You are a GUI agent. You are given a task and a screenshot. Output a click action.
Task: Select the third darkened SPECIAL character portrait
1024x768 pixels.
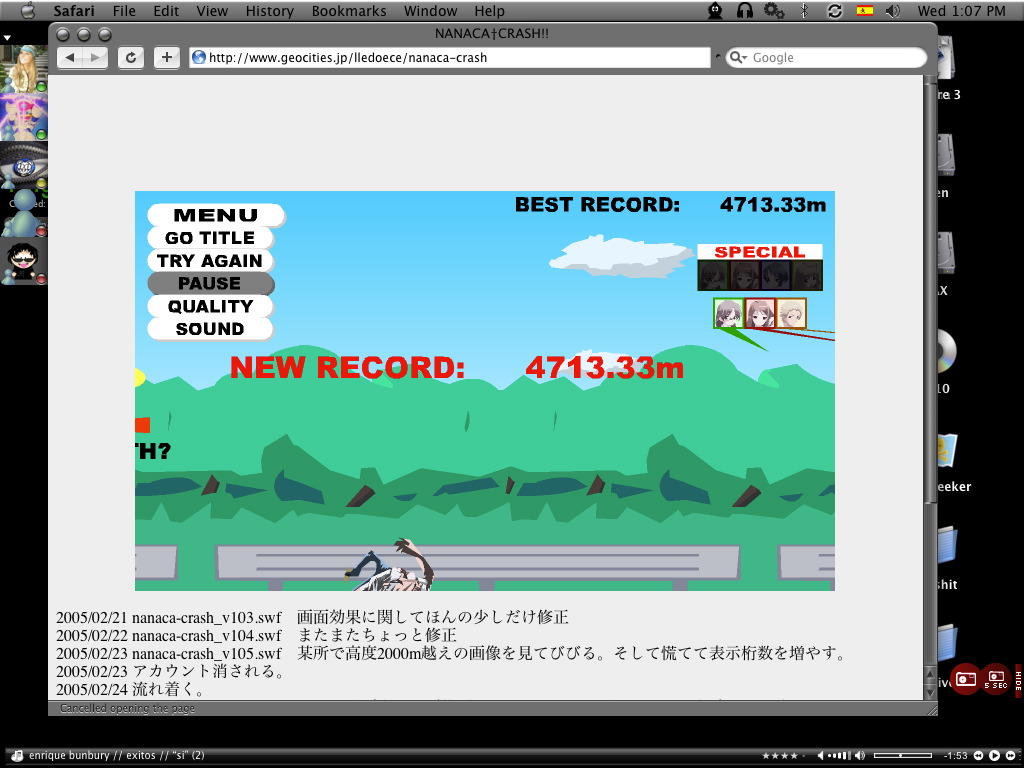pyautogui.click(x=775, y=276)
